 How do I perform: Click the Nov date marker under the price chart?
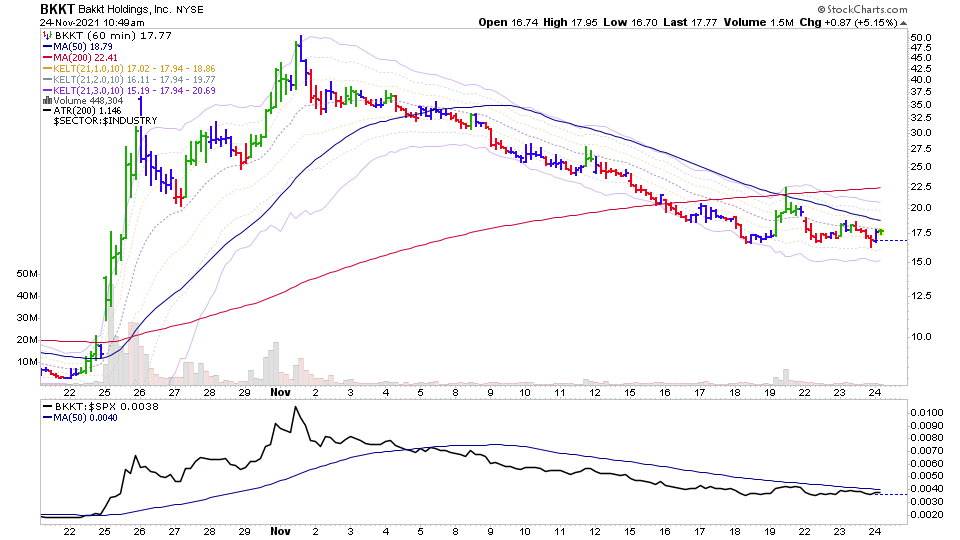pyautogui.click(x=280, y=392)
